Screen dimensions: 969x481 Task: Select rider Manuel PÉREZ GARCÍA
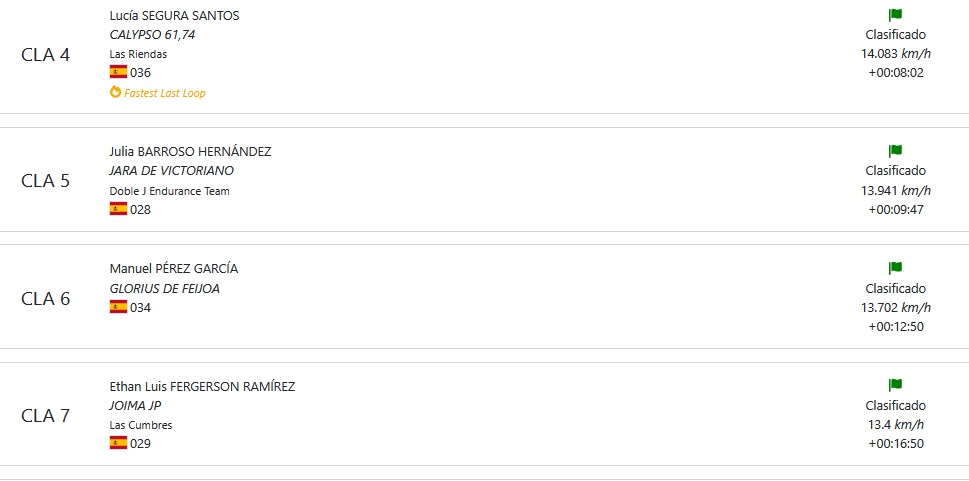tap(174, 269)
